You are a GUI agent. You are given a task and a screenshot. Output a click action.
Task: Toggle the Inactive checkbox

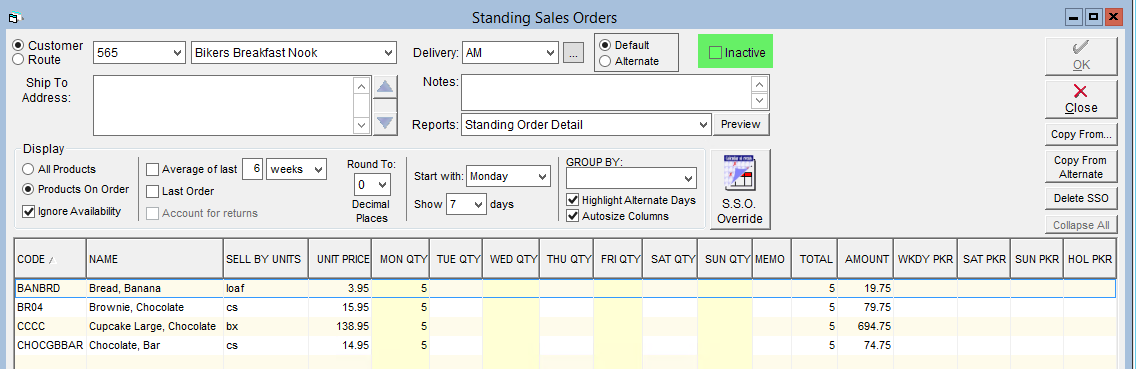715,53
